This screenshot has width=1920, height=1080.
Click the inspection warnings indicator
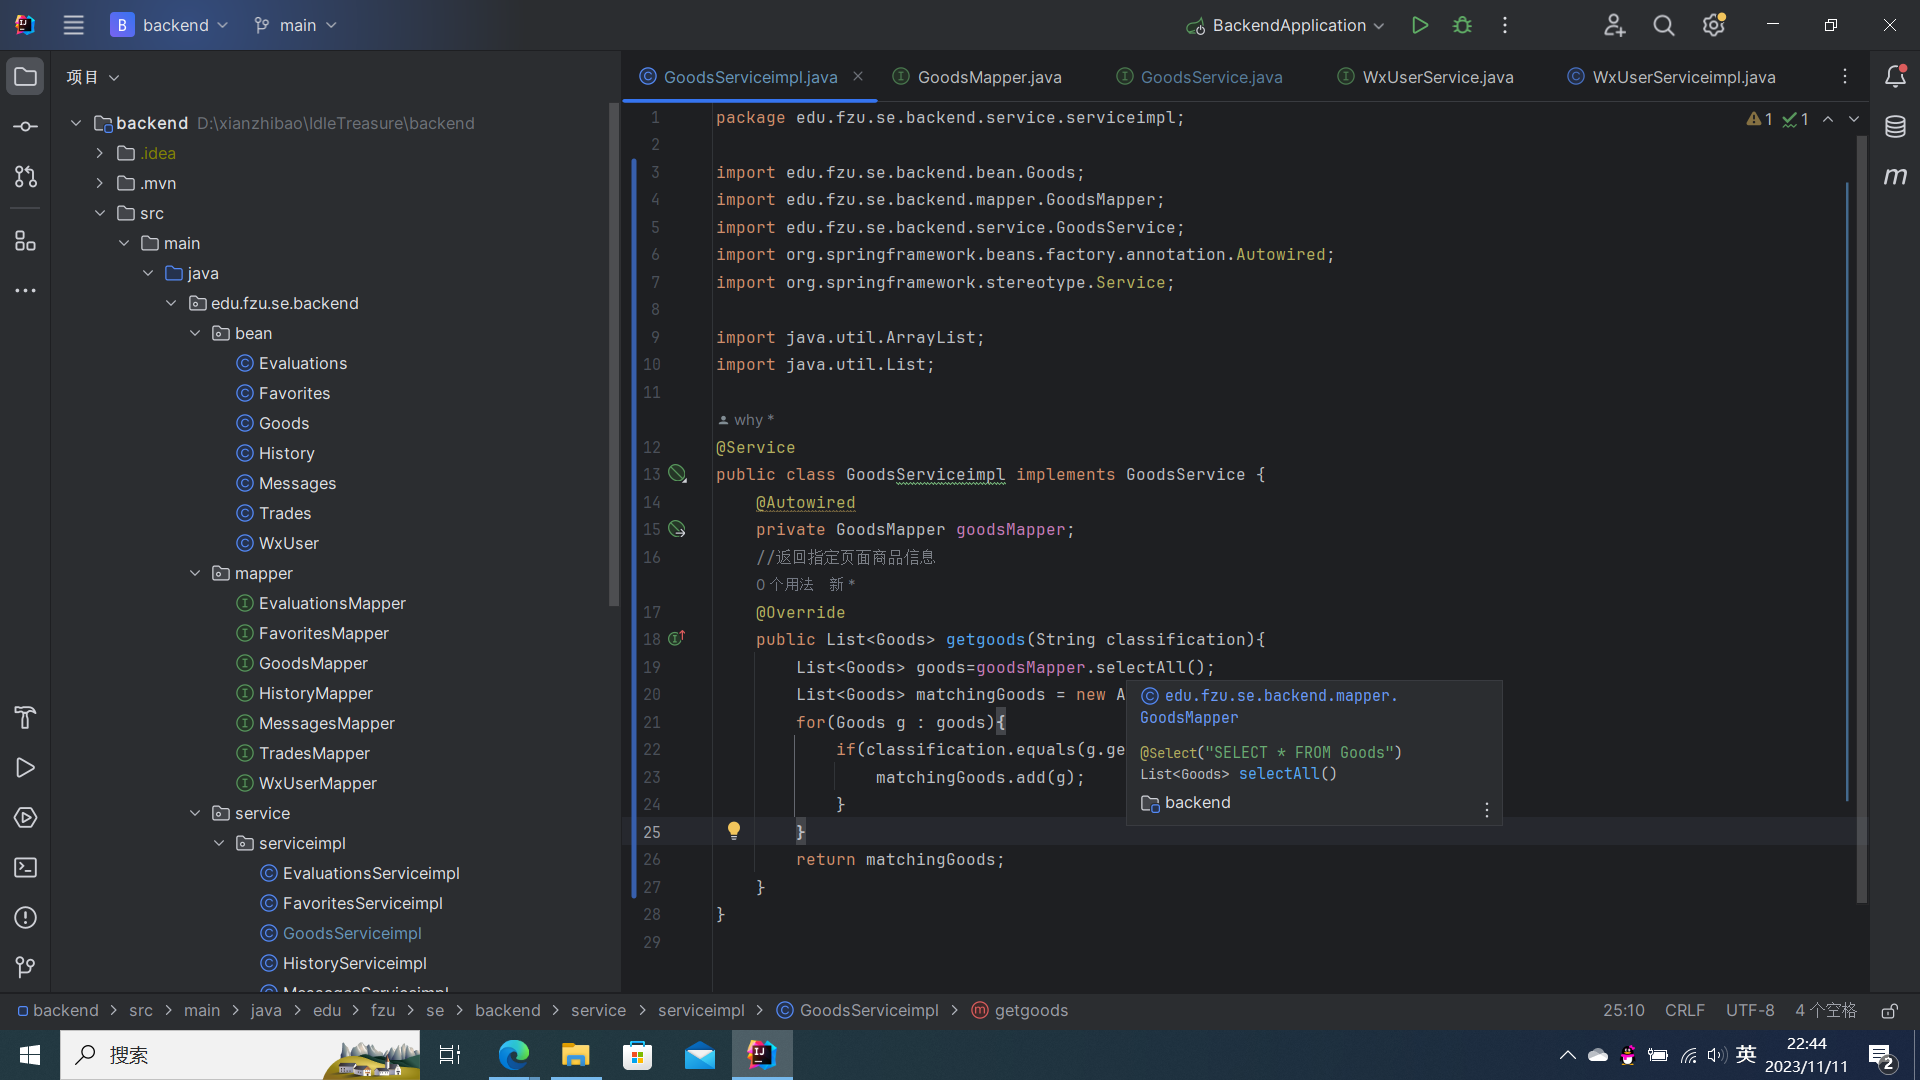pyautogui.click(x=1778, y=119)
